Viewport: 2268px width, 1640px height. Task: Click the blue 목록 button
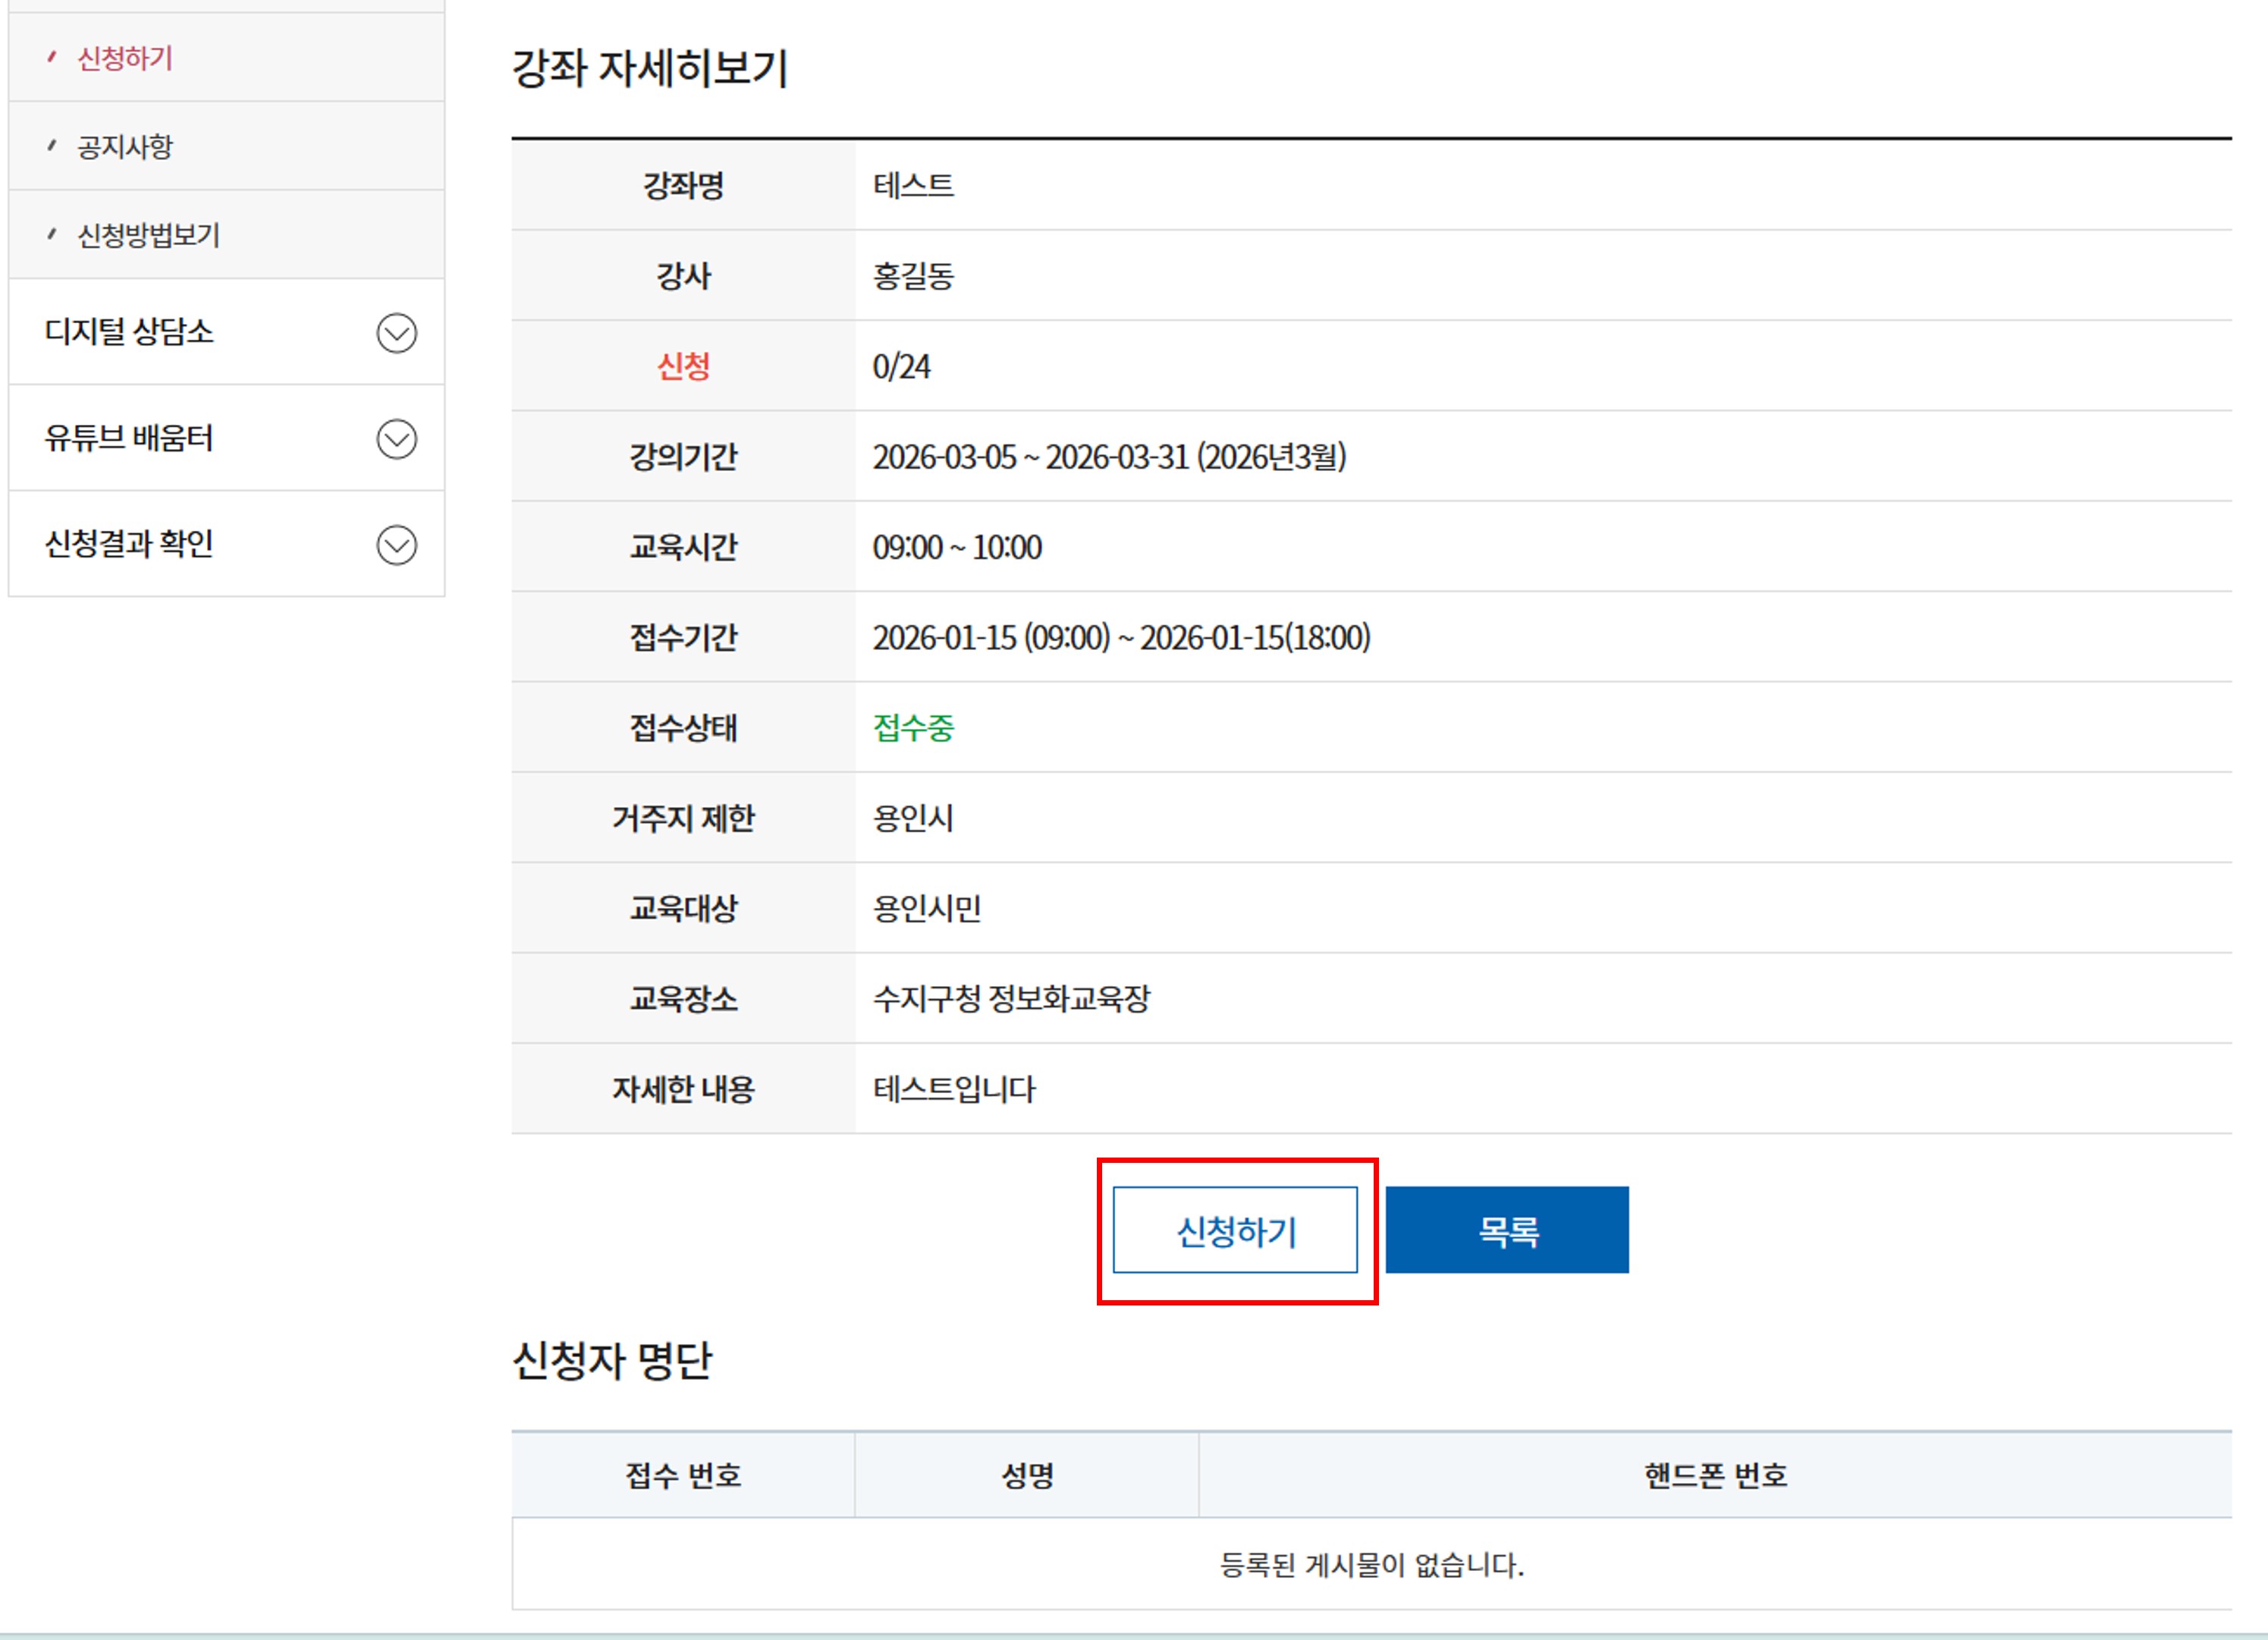[x=1506, y=1230]
